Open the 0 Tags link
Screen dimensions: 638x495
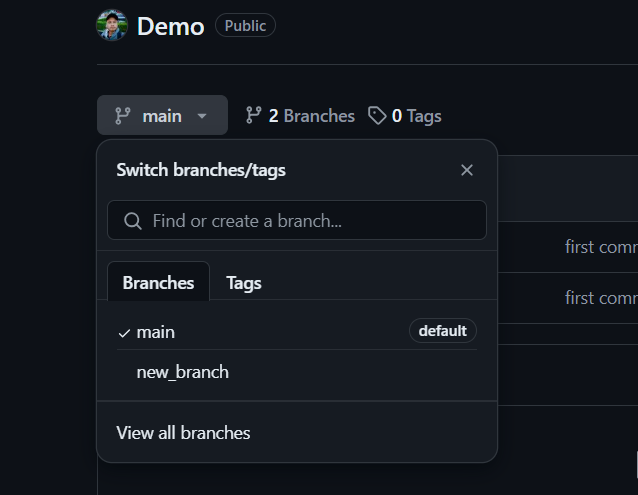[x=416, y=116]
